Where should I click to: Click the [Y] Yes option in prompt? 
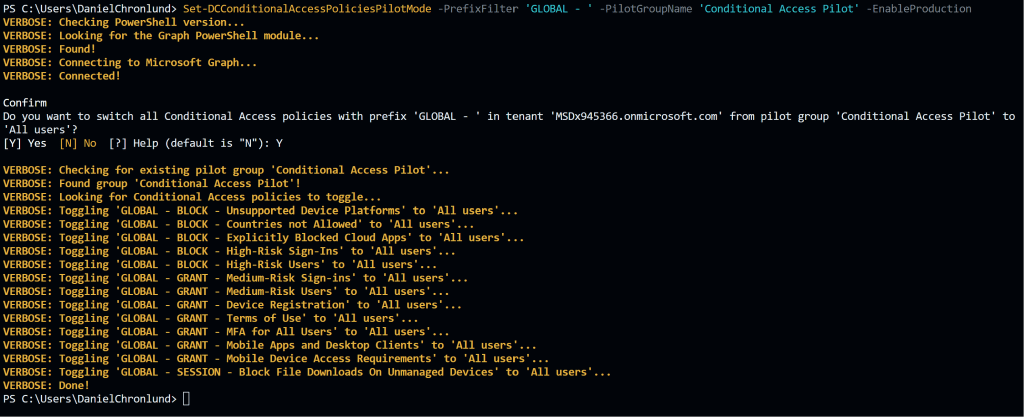pyautogui.click(x=26, y=143)
